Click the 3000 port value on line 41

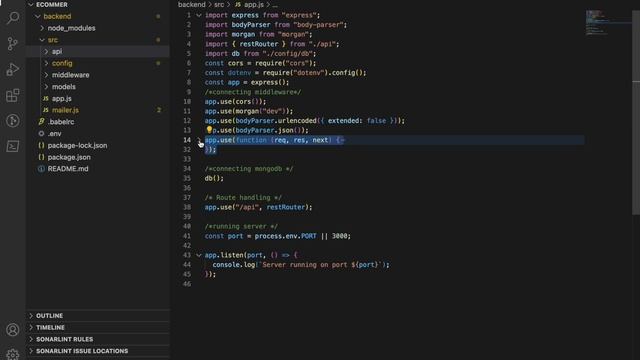coord(339,236)
